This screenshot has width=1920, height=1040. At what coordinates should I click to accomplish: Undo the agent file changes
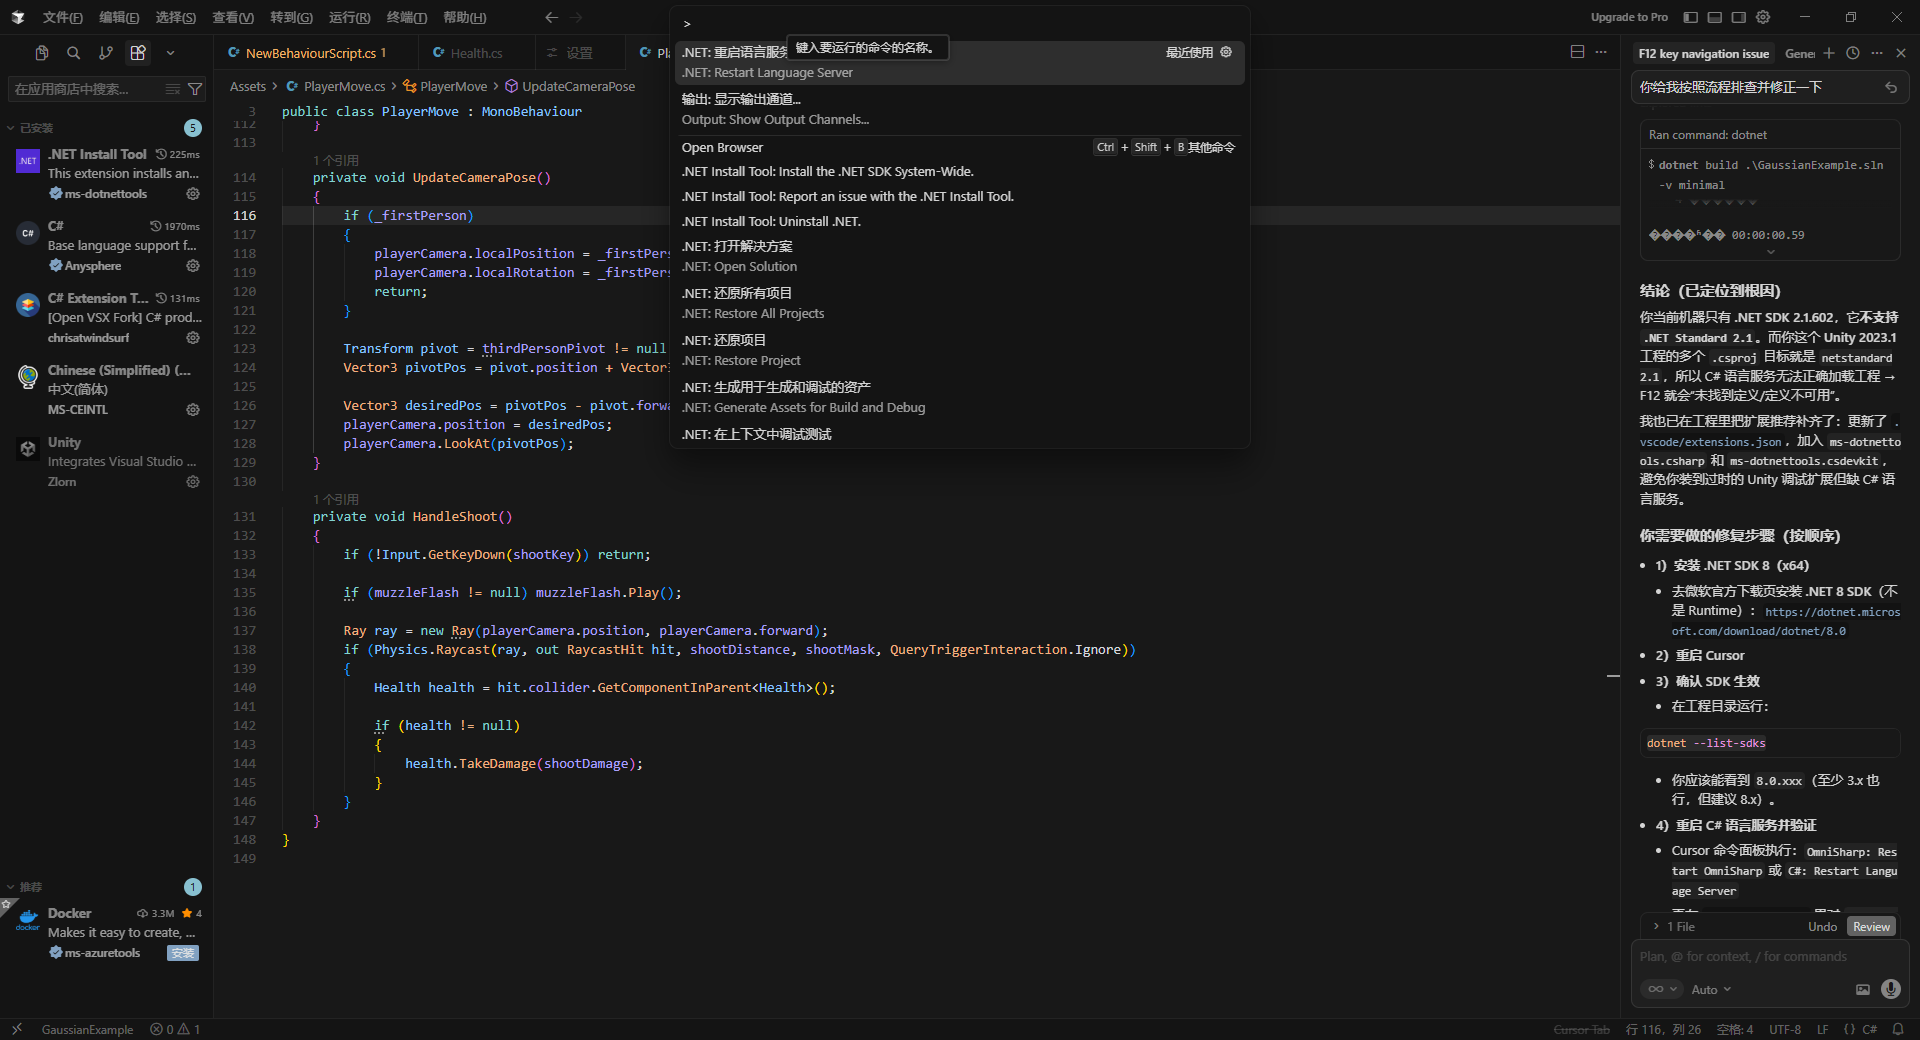[x=1822, y=927]
